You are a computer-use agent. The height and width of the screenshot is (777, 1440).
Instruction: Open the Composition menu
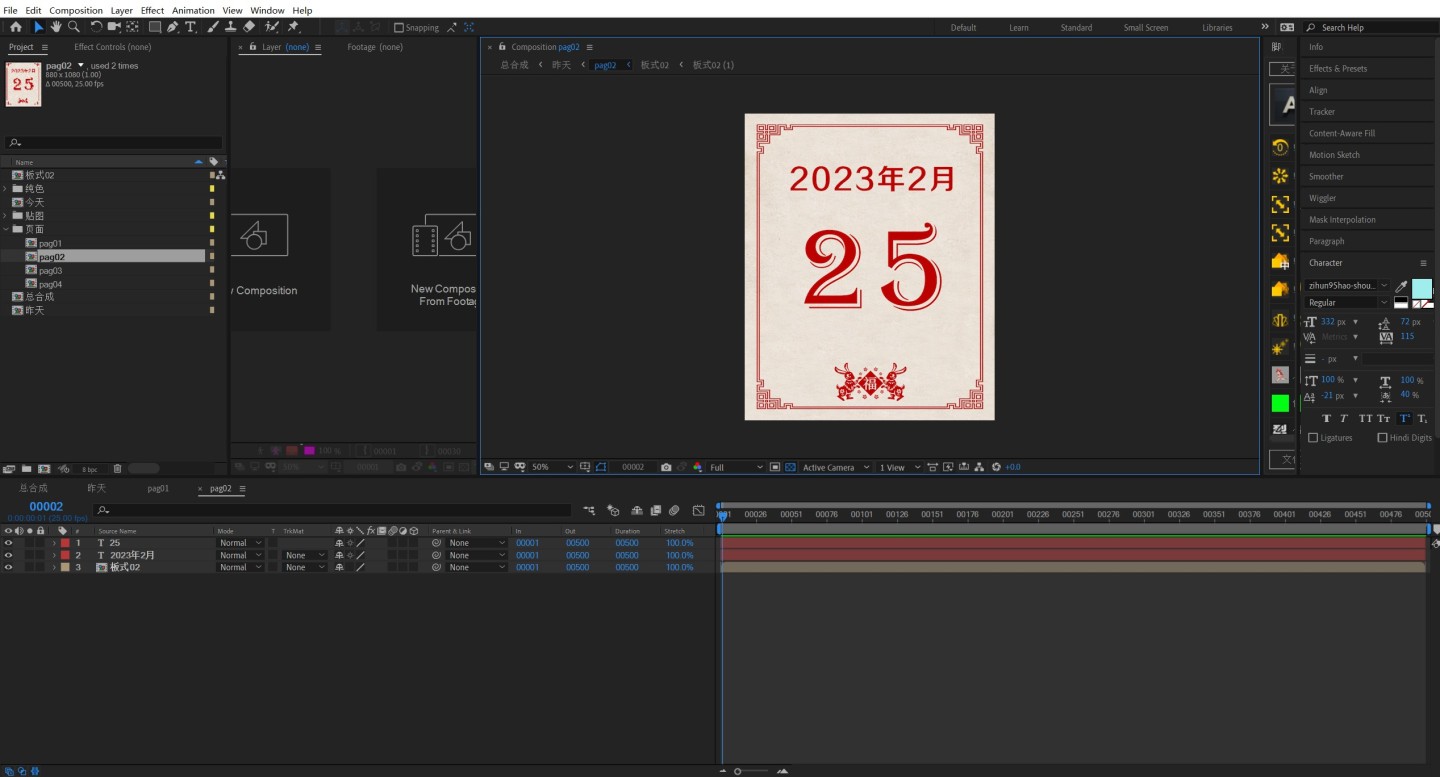(76, 10)
